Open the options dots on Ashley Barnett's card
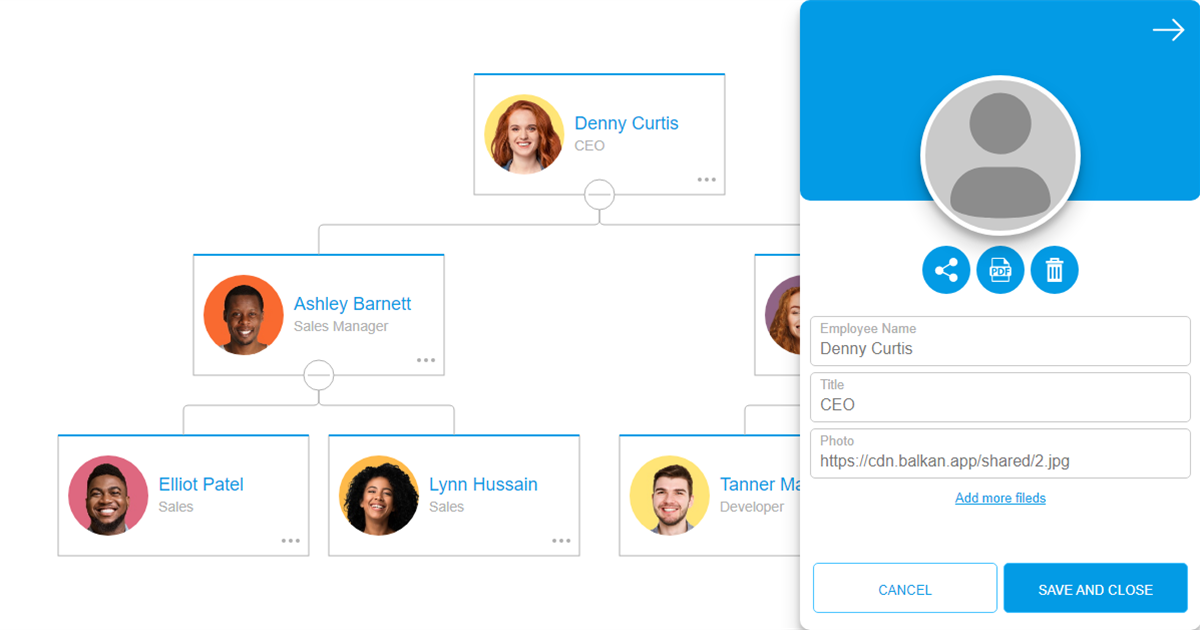 tap(425, 358)
